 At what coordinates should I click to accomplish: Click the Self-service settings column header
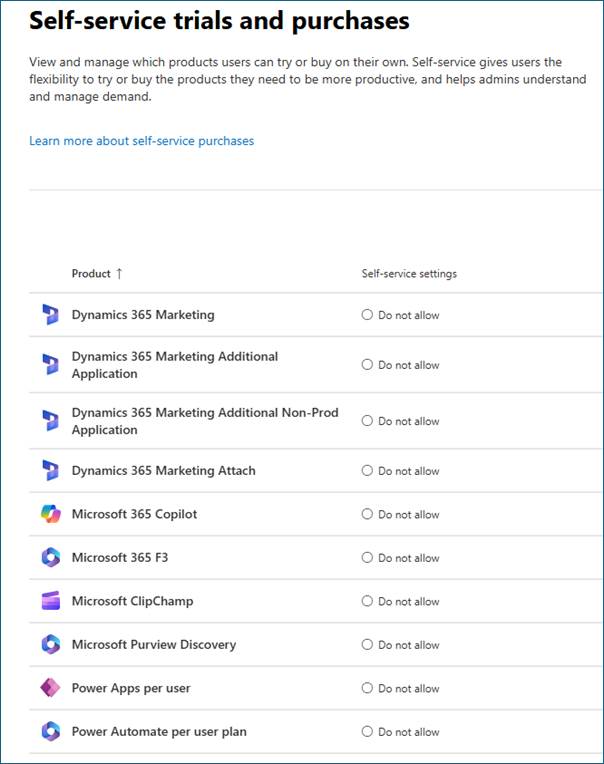pyautogui.click(x=409, y=274)
